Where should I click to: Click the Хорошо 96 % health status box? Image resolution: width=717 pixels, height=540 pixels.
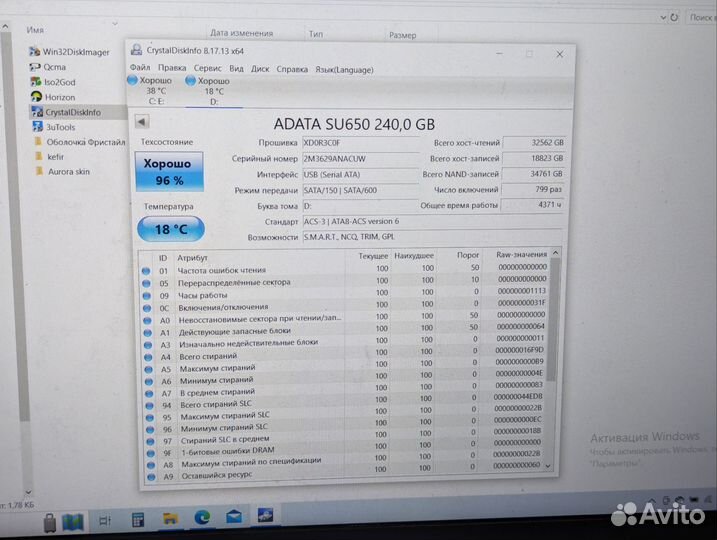coord(169,171)
